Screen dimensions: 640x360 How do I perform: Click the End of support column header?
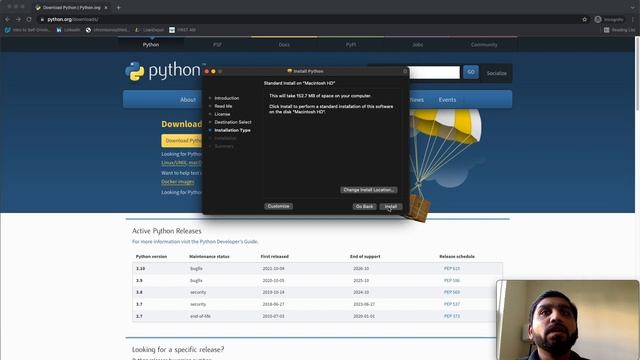(x=365, y=256)
